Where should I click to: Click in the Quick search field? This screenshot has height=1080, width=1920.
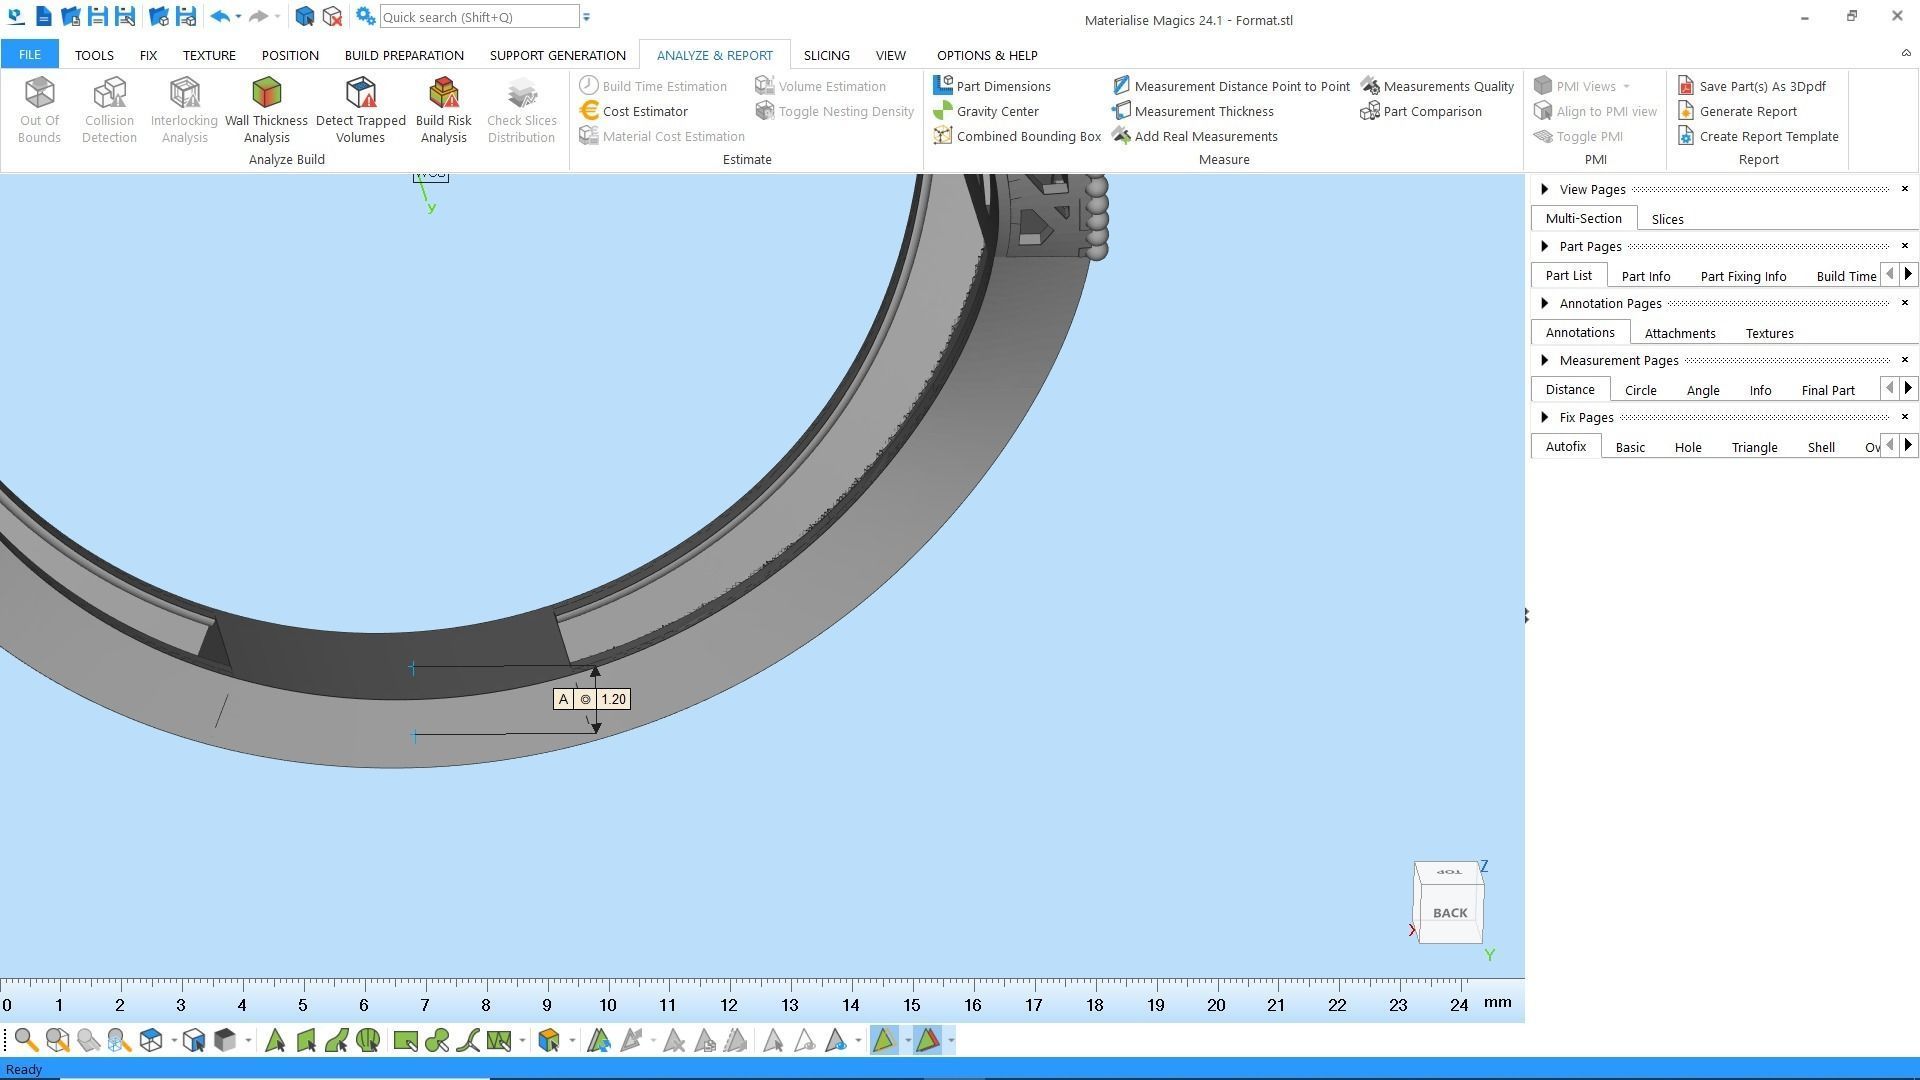pyautogui.click(x=478, y=17)
